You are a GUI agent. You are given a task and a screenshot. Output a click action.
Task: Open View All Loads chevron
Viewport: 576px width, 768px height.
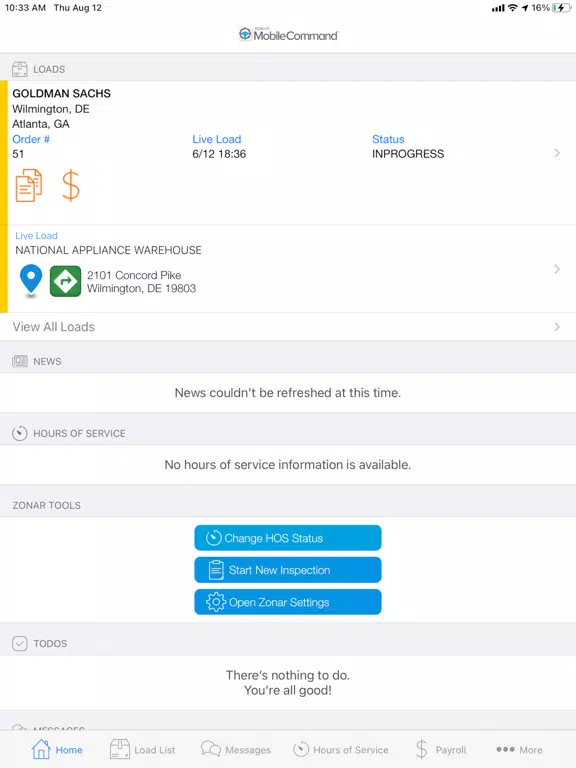(557, 327)
